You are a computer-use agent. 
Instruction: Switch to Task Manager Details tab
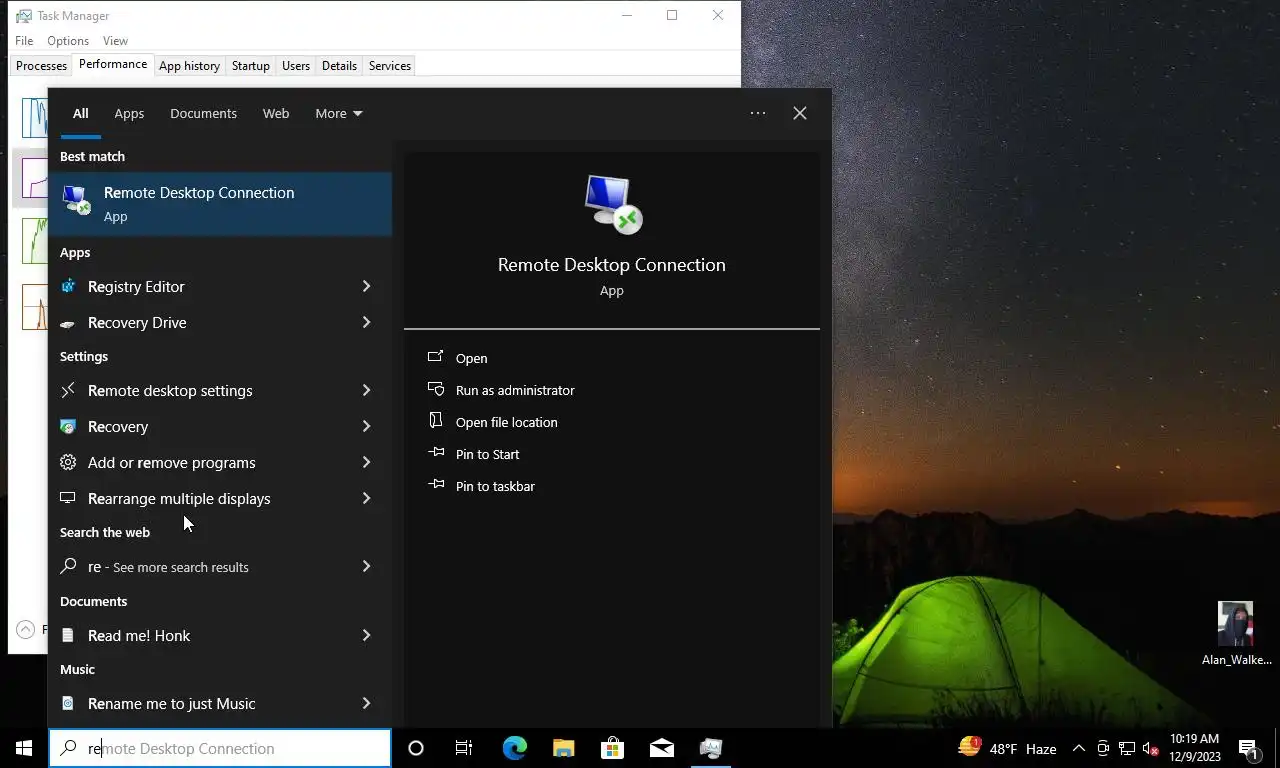339,66
